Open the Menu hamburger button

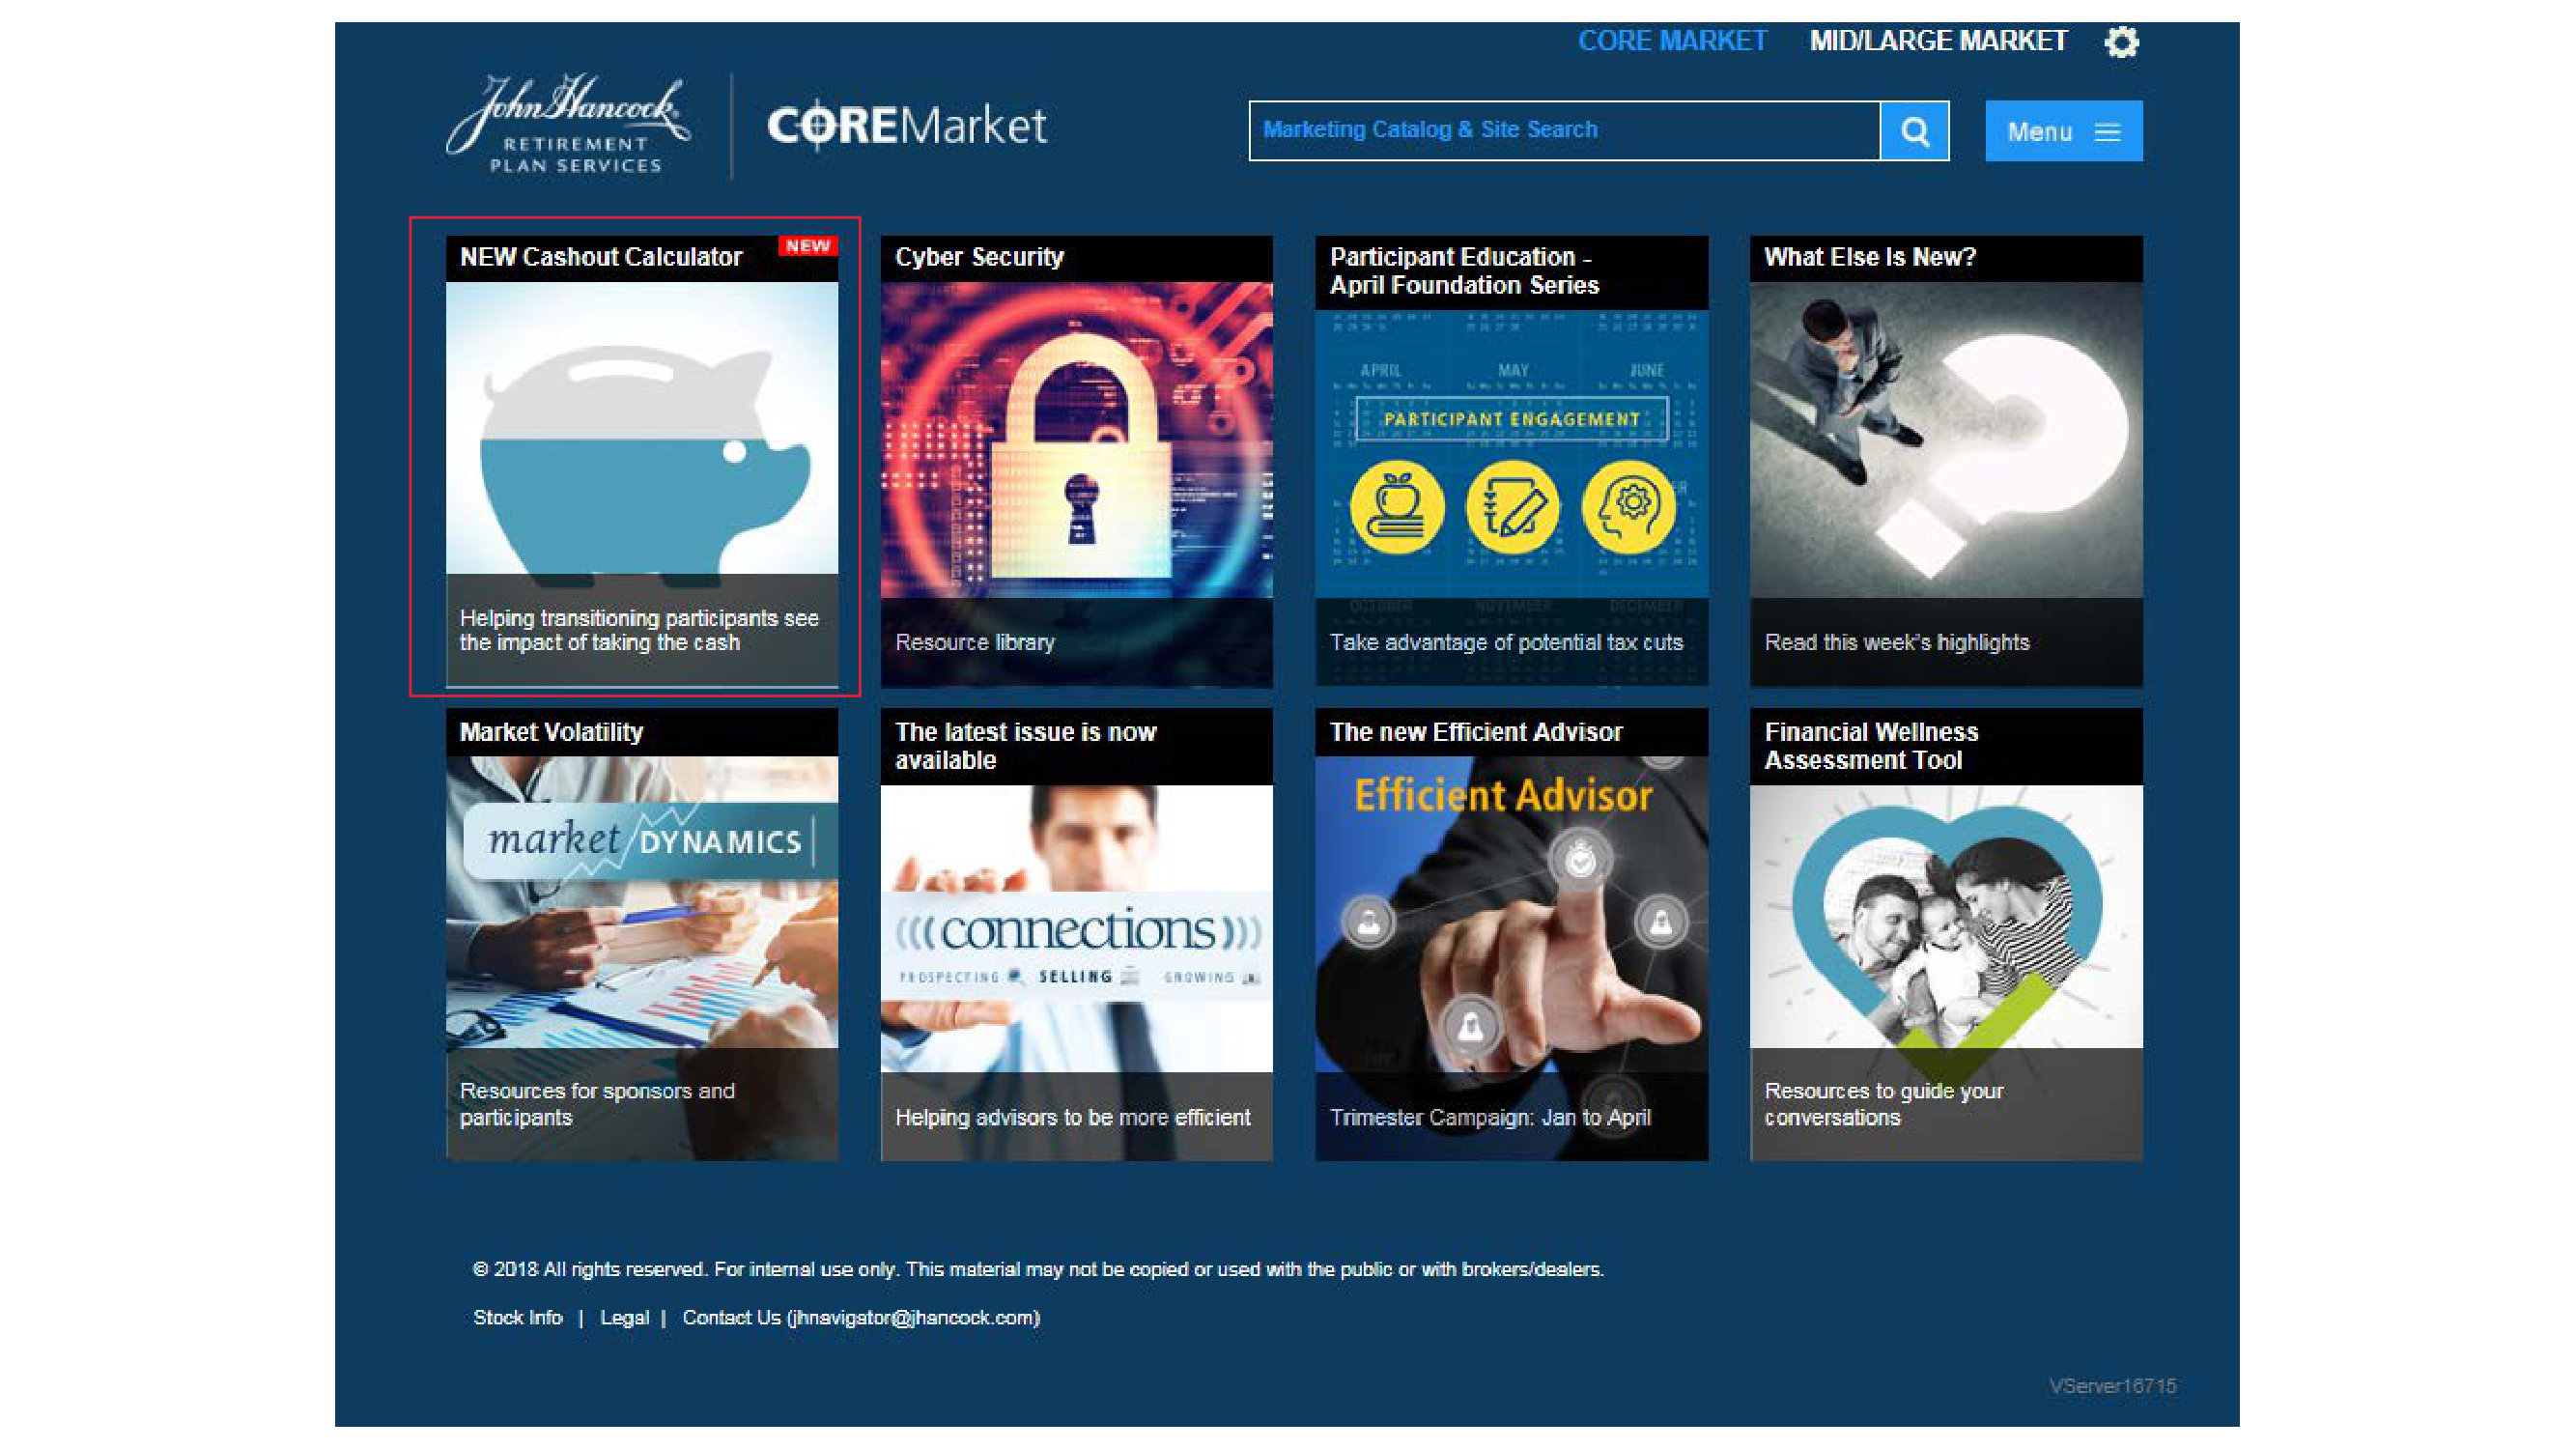click(x=2063, y=131)
